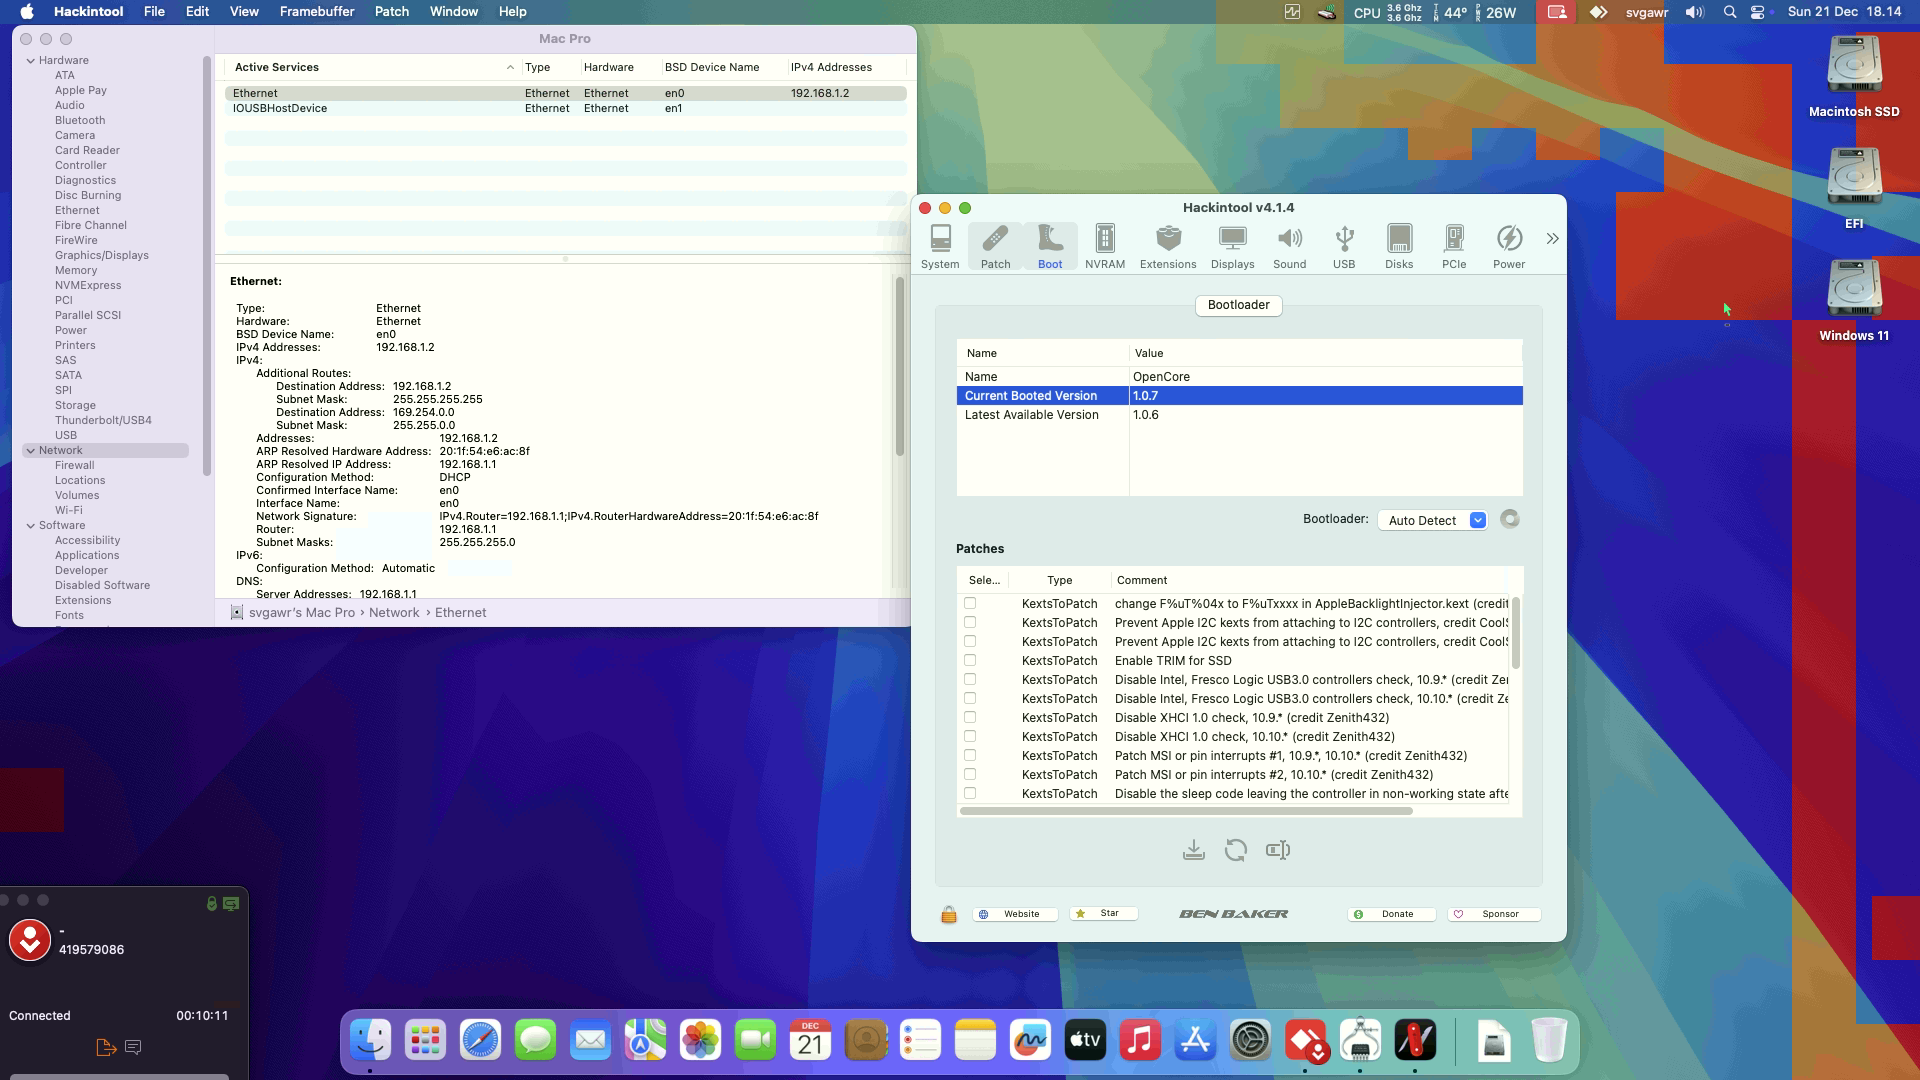Click the Ben Baker logo link
This screenshot has height=1080, width=1920.
[x=1233, y=914]
